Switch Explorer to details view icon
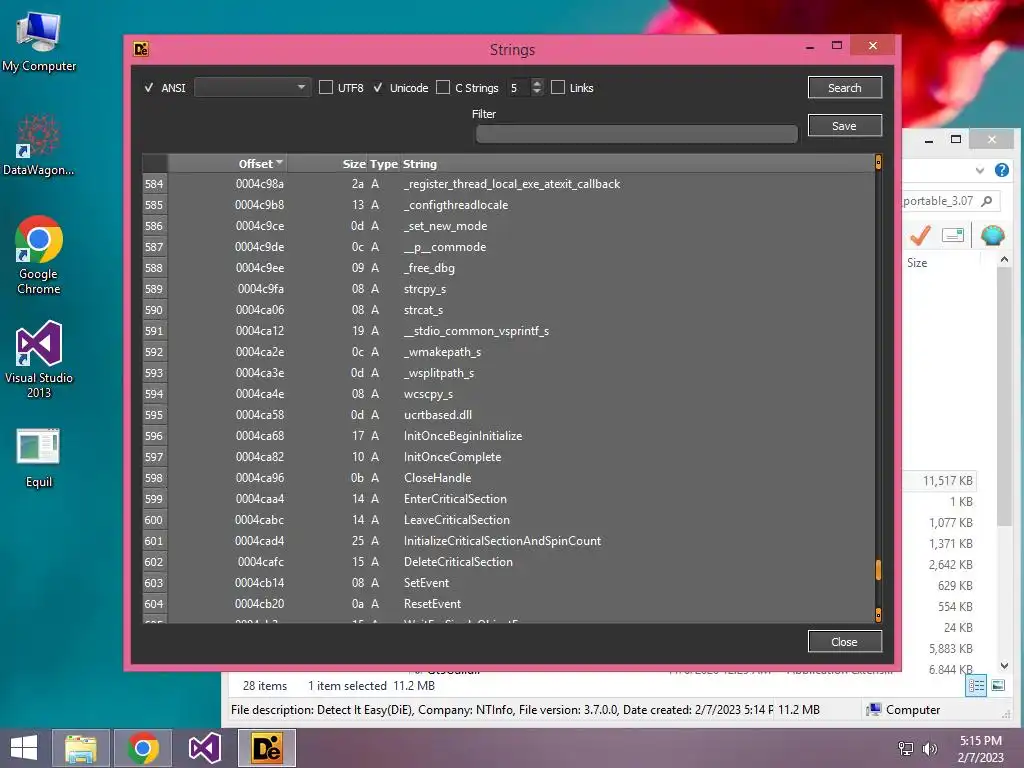Image resolution: width=1024 pixels, height=768 pixels. [x=976, y=685]
